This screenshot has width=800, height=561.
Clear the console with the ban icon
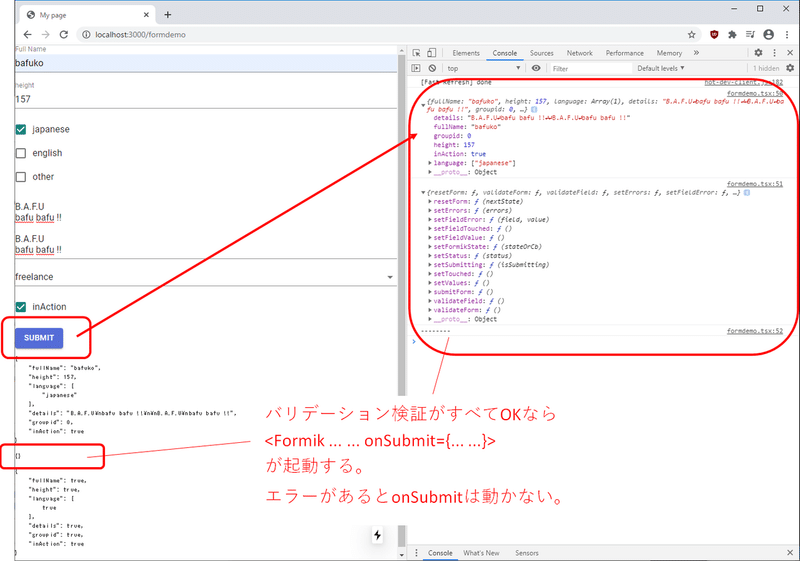pos(432,68)
